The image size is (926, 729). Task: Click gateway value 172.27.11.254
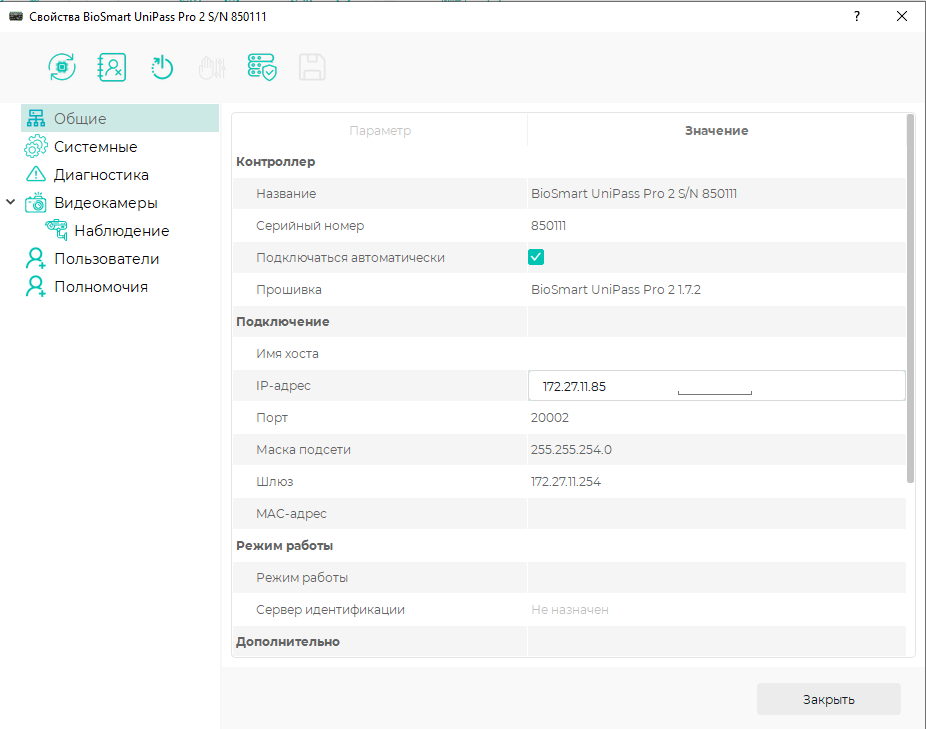[566, 481]
